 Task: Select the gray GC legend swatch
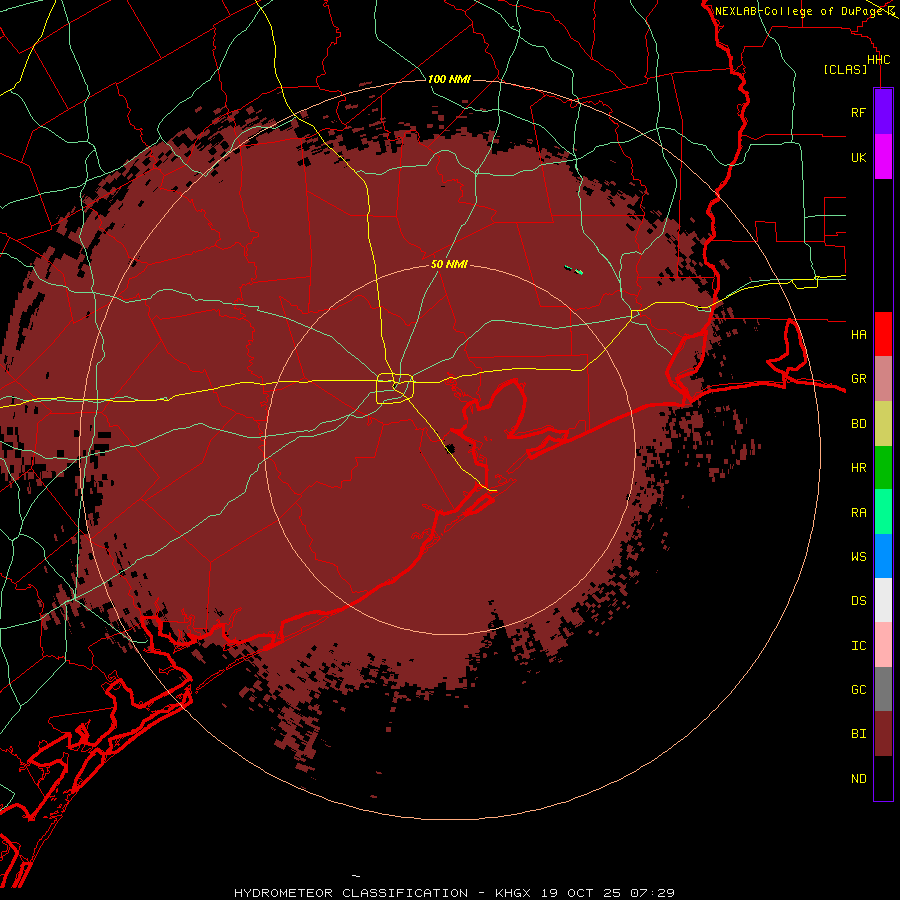(883, 689)
